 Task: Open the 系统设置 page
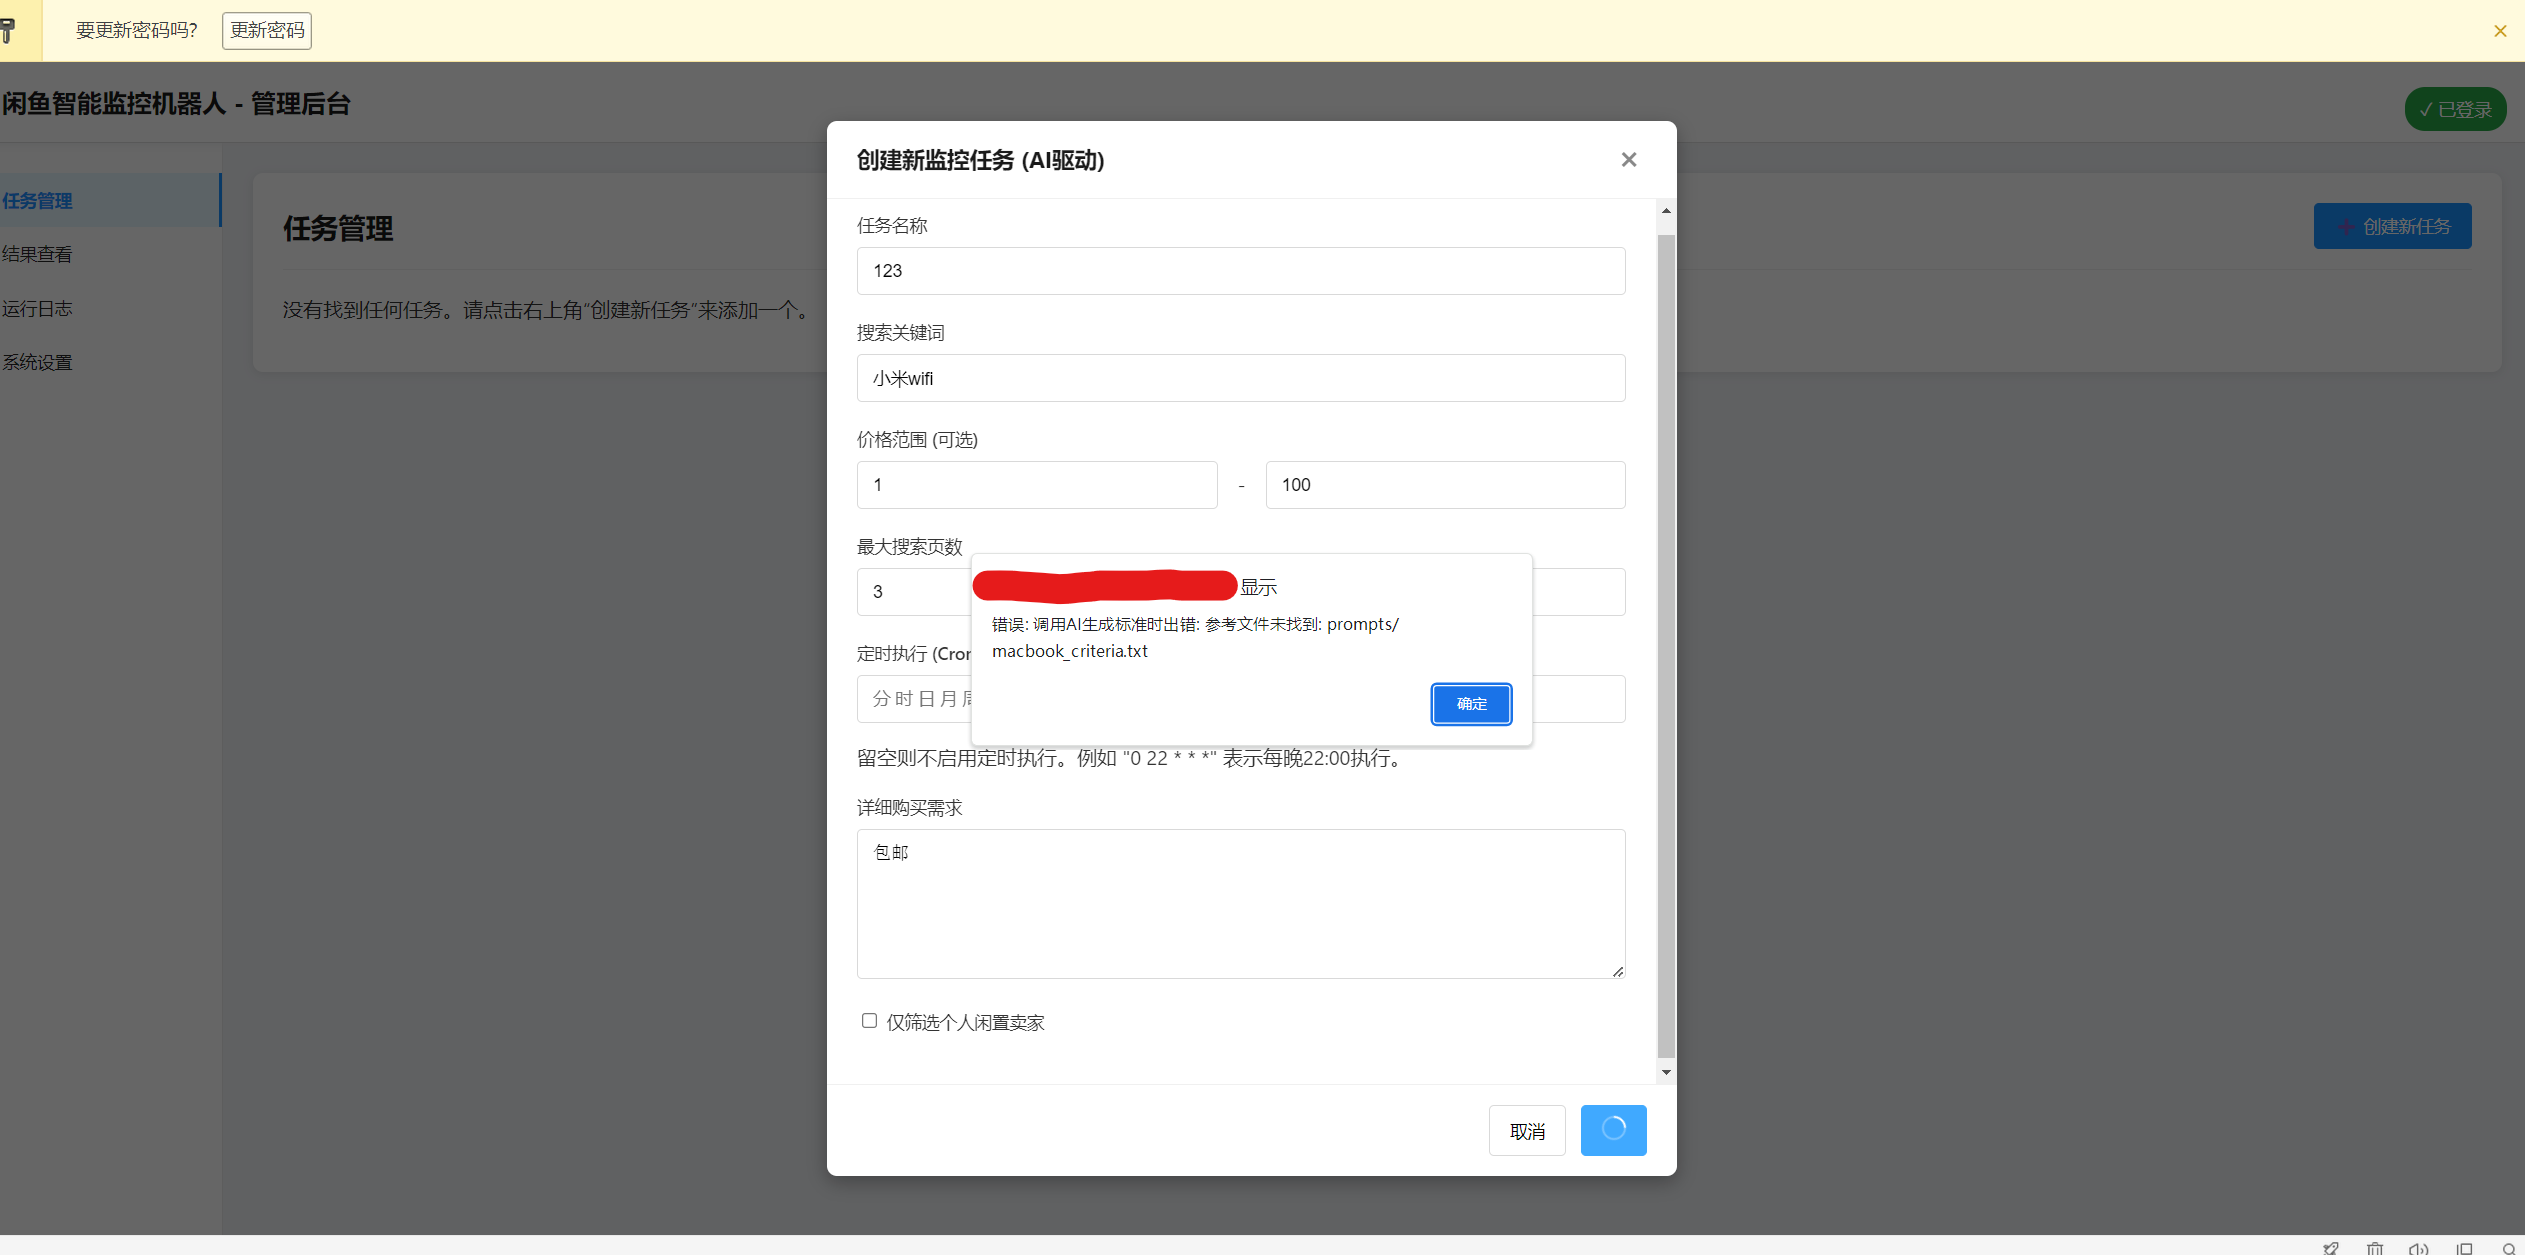click(x=37, y=362)
